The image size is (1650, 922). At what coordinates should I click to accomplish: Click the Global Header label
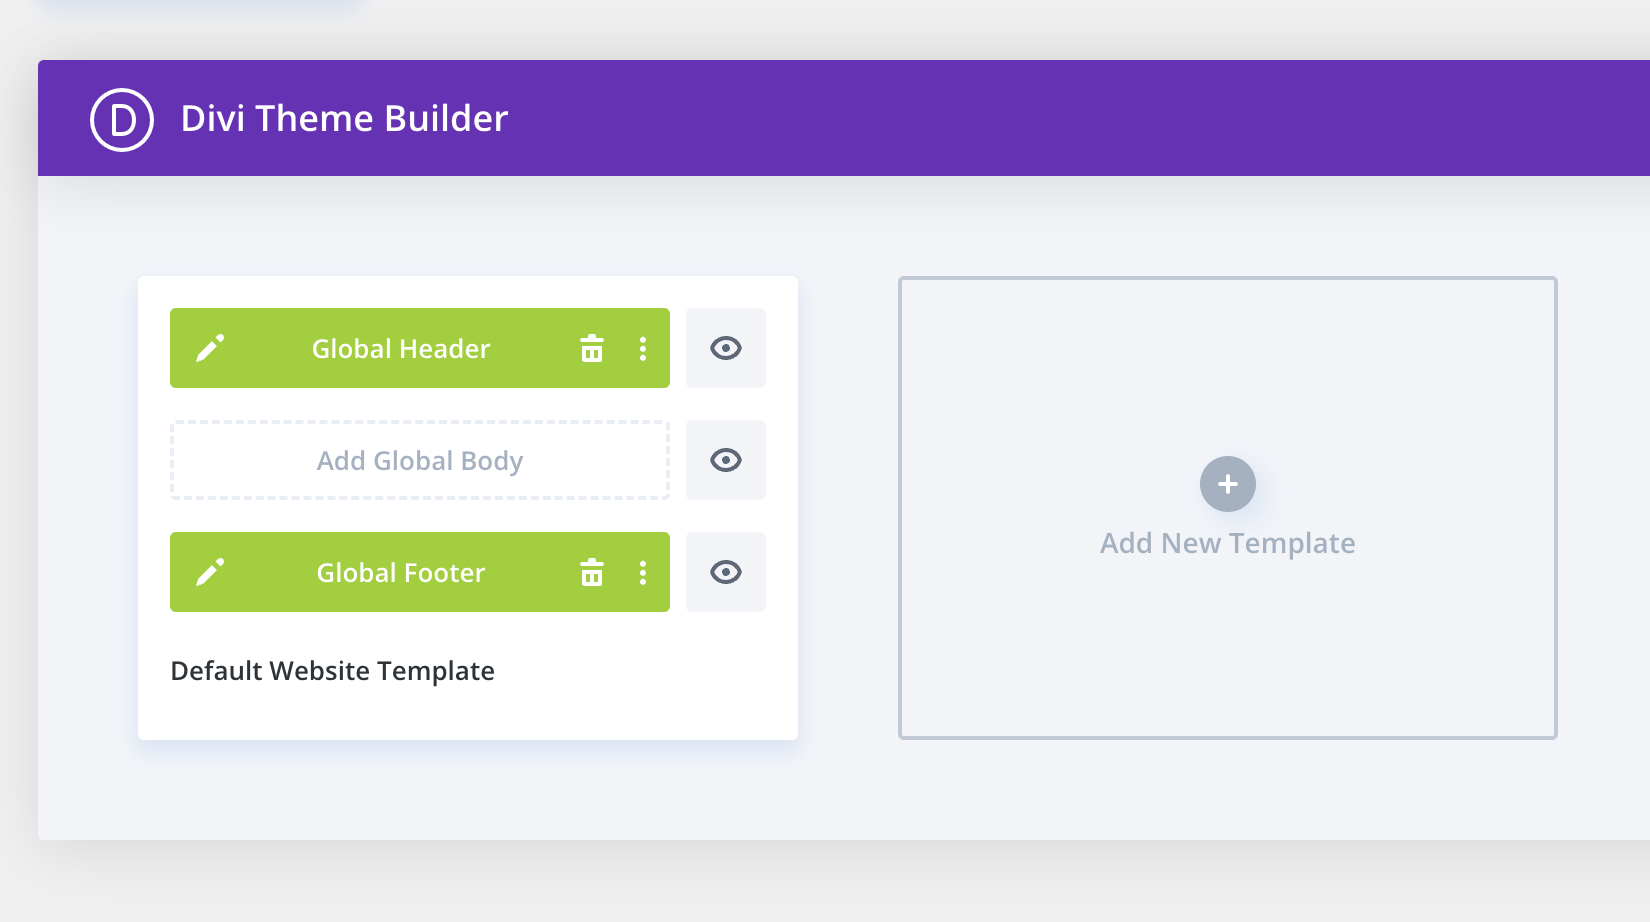(401, 349)
